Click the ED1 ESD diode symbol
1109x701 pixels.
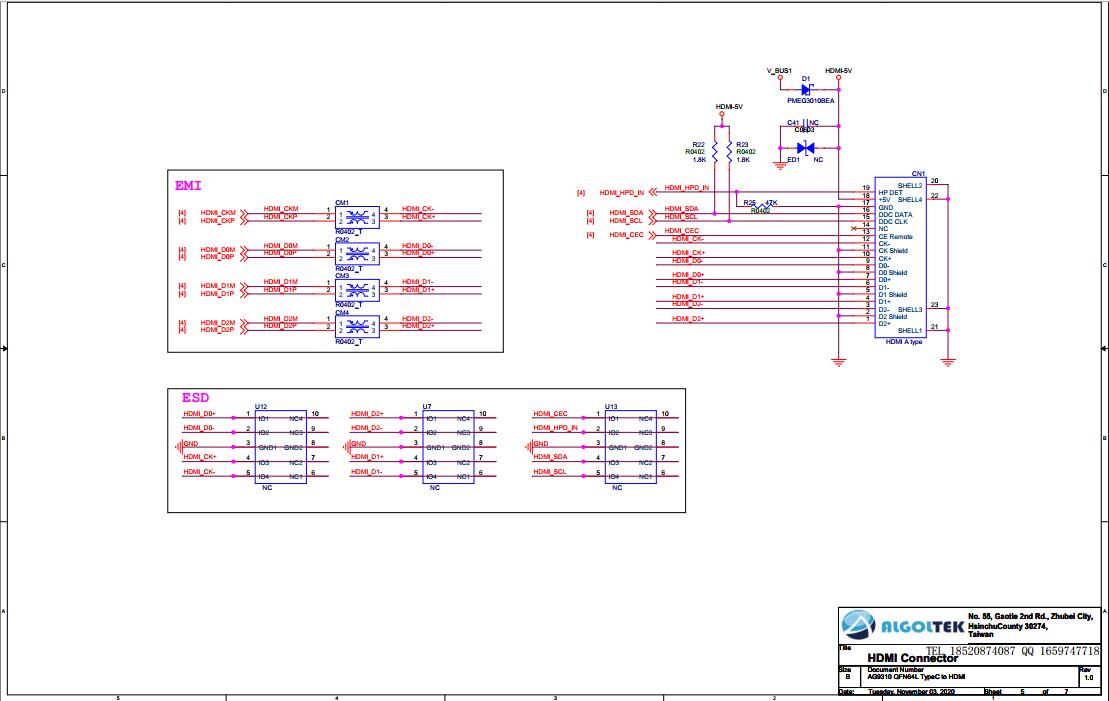pyautogui.click(x=805, y=148)
